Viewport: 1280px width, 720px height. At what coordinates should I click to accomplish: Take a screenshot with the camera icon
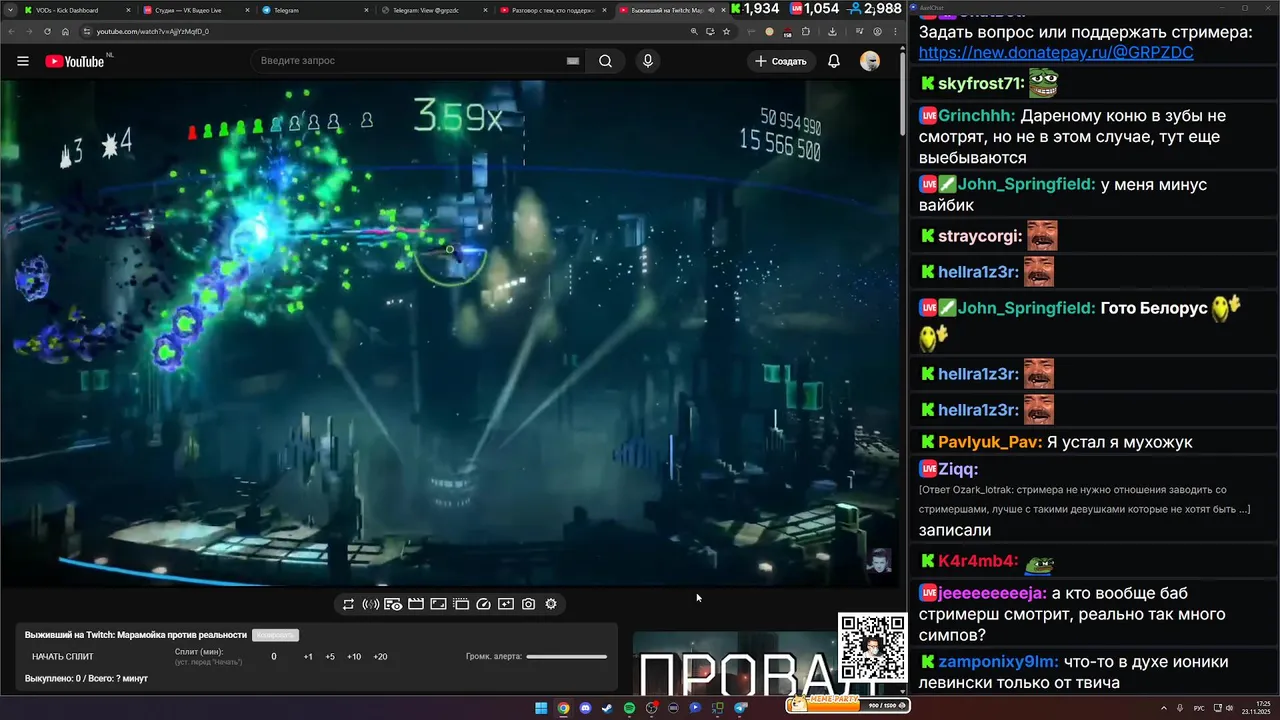pyautogui.click(x=528, y=604)
